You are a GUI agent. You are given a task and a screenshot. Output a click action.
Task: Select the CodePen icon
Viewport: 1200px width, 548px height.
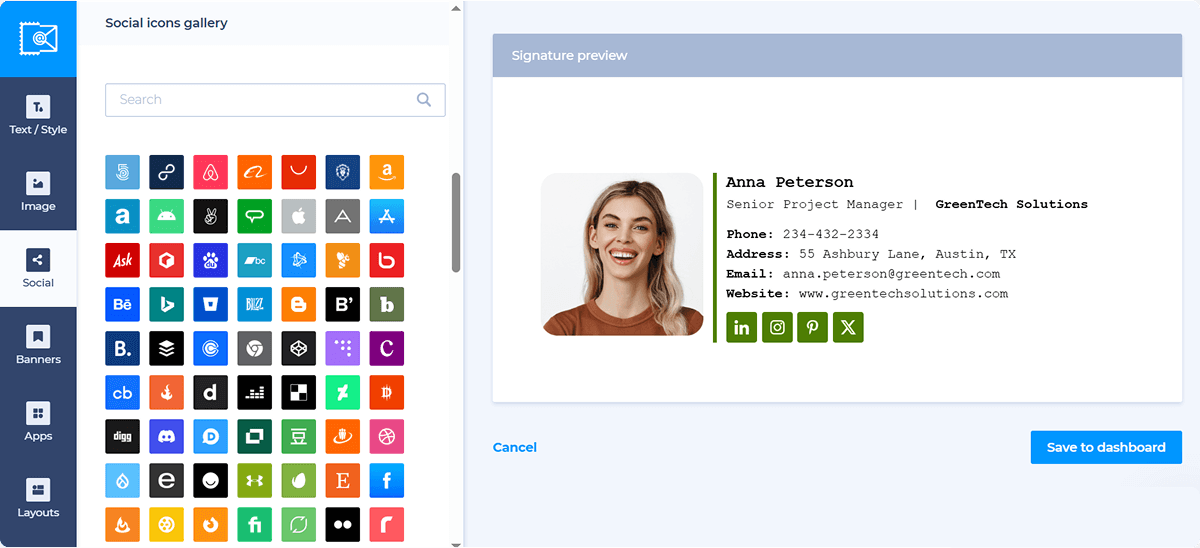coord(298,348)
